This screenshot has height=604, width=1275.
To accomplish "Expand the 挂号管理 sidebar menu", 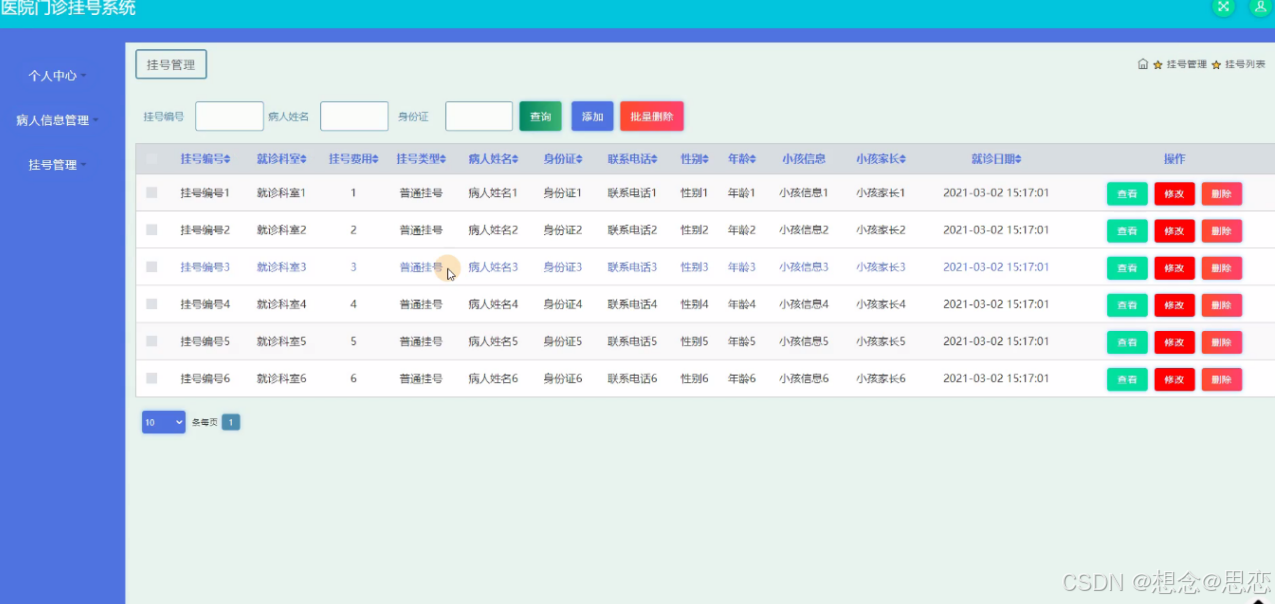I will click(57, 165).
